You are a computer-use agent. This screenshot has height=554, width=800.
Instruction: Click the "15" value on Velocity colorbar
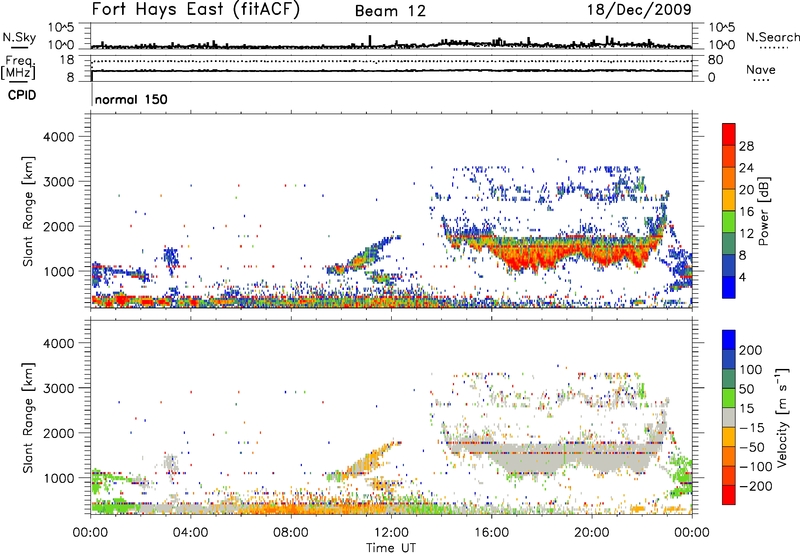pos(746,408)
